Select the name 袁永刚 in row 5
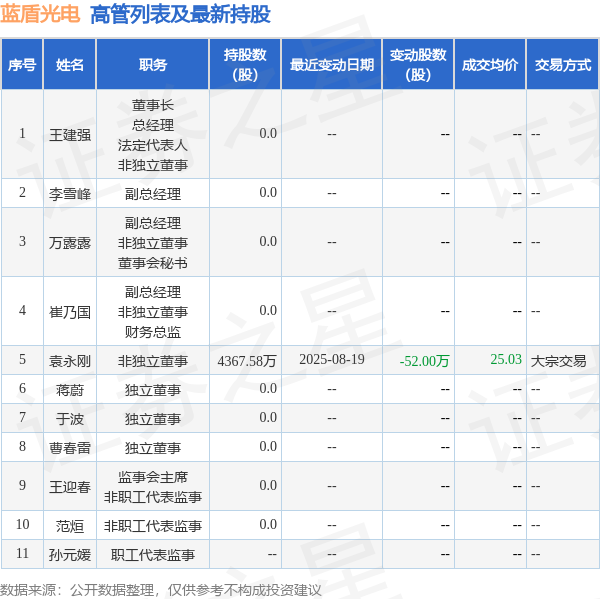Viewport: 600px width, 599px height. [x=70, y=361]
